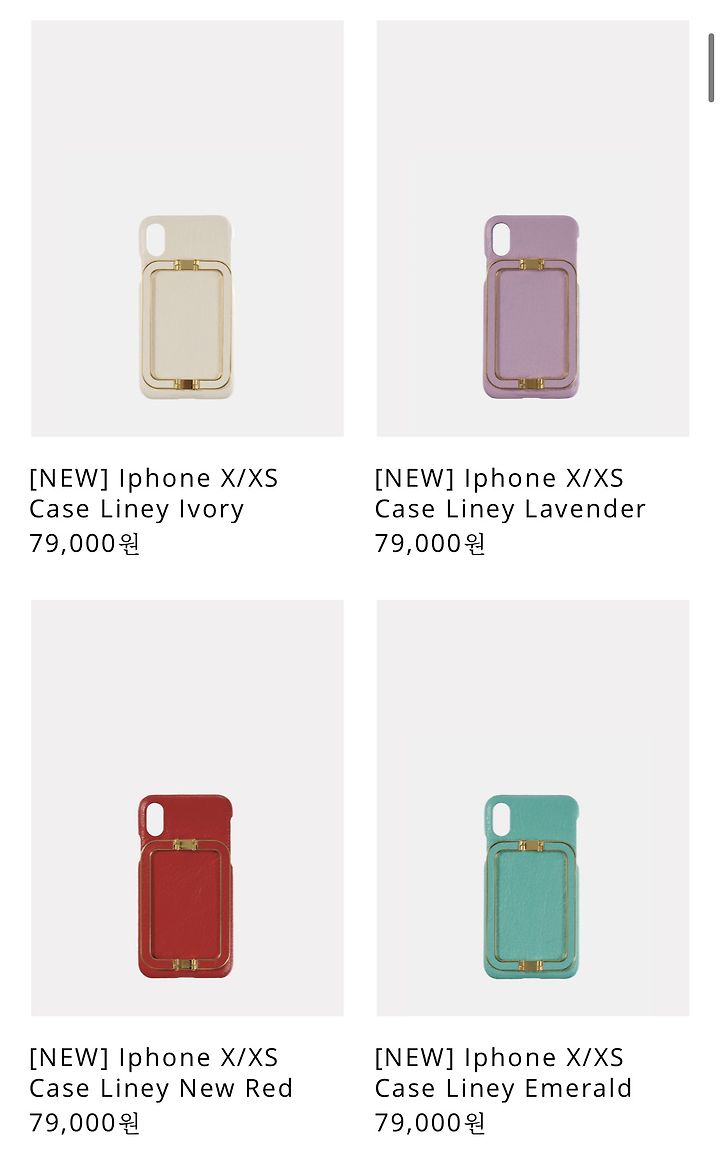Open the Ivory phone case product image
Image resolution: width=720 pixels, height=1155 pixels.
pos(187,228)
